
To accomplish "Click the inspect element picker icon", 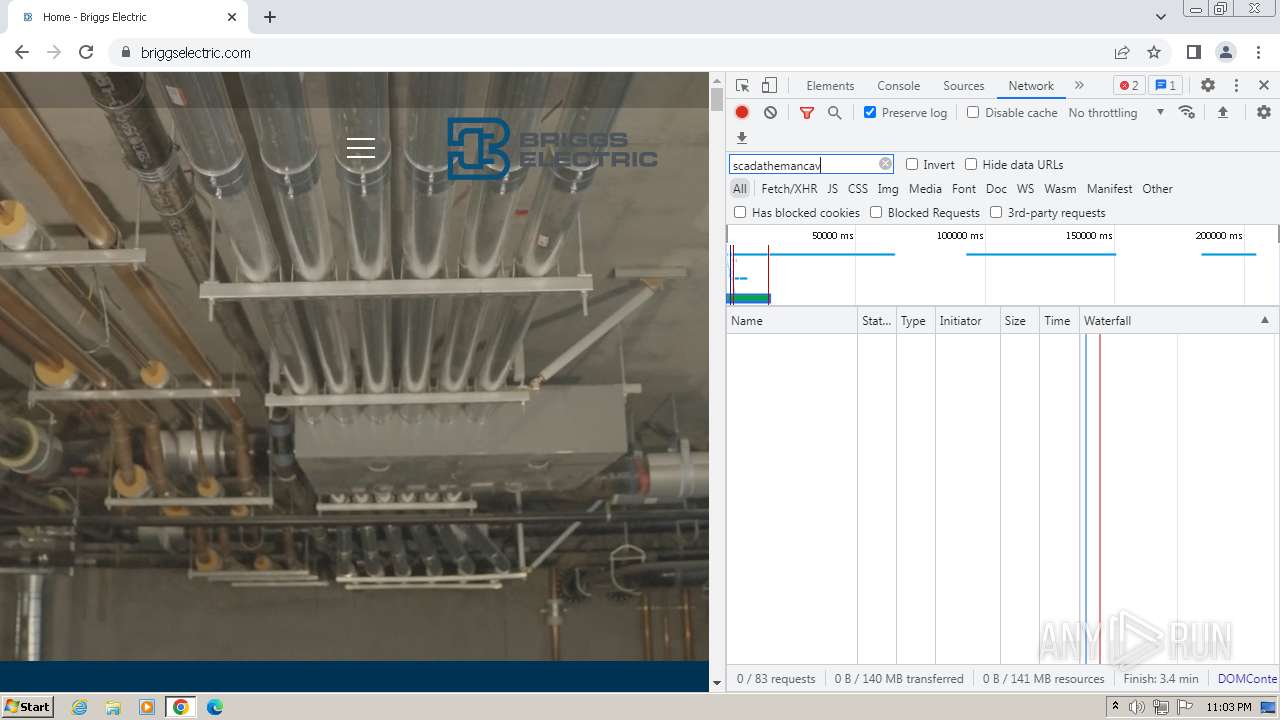I will (742, 86).
